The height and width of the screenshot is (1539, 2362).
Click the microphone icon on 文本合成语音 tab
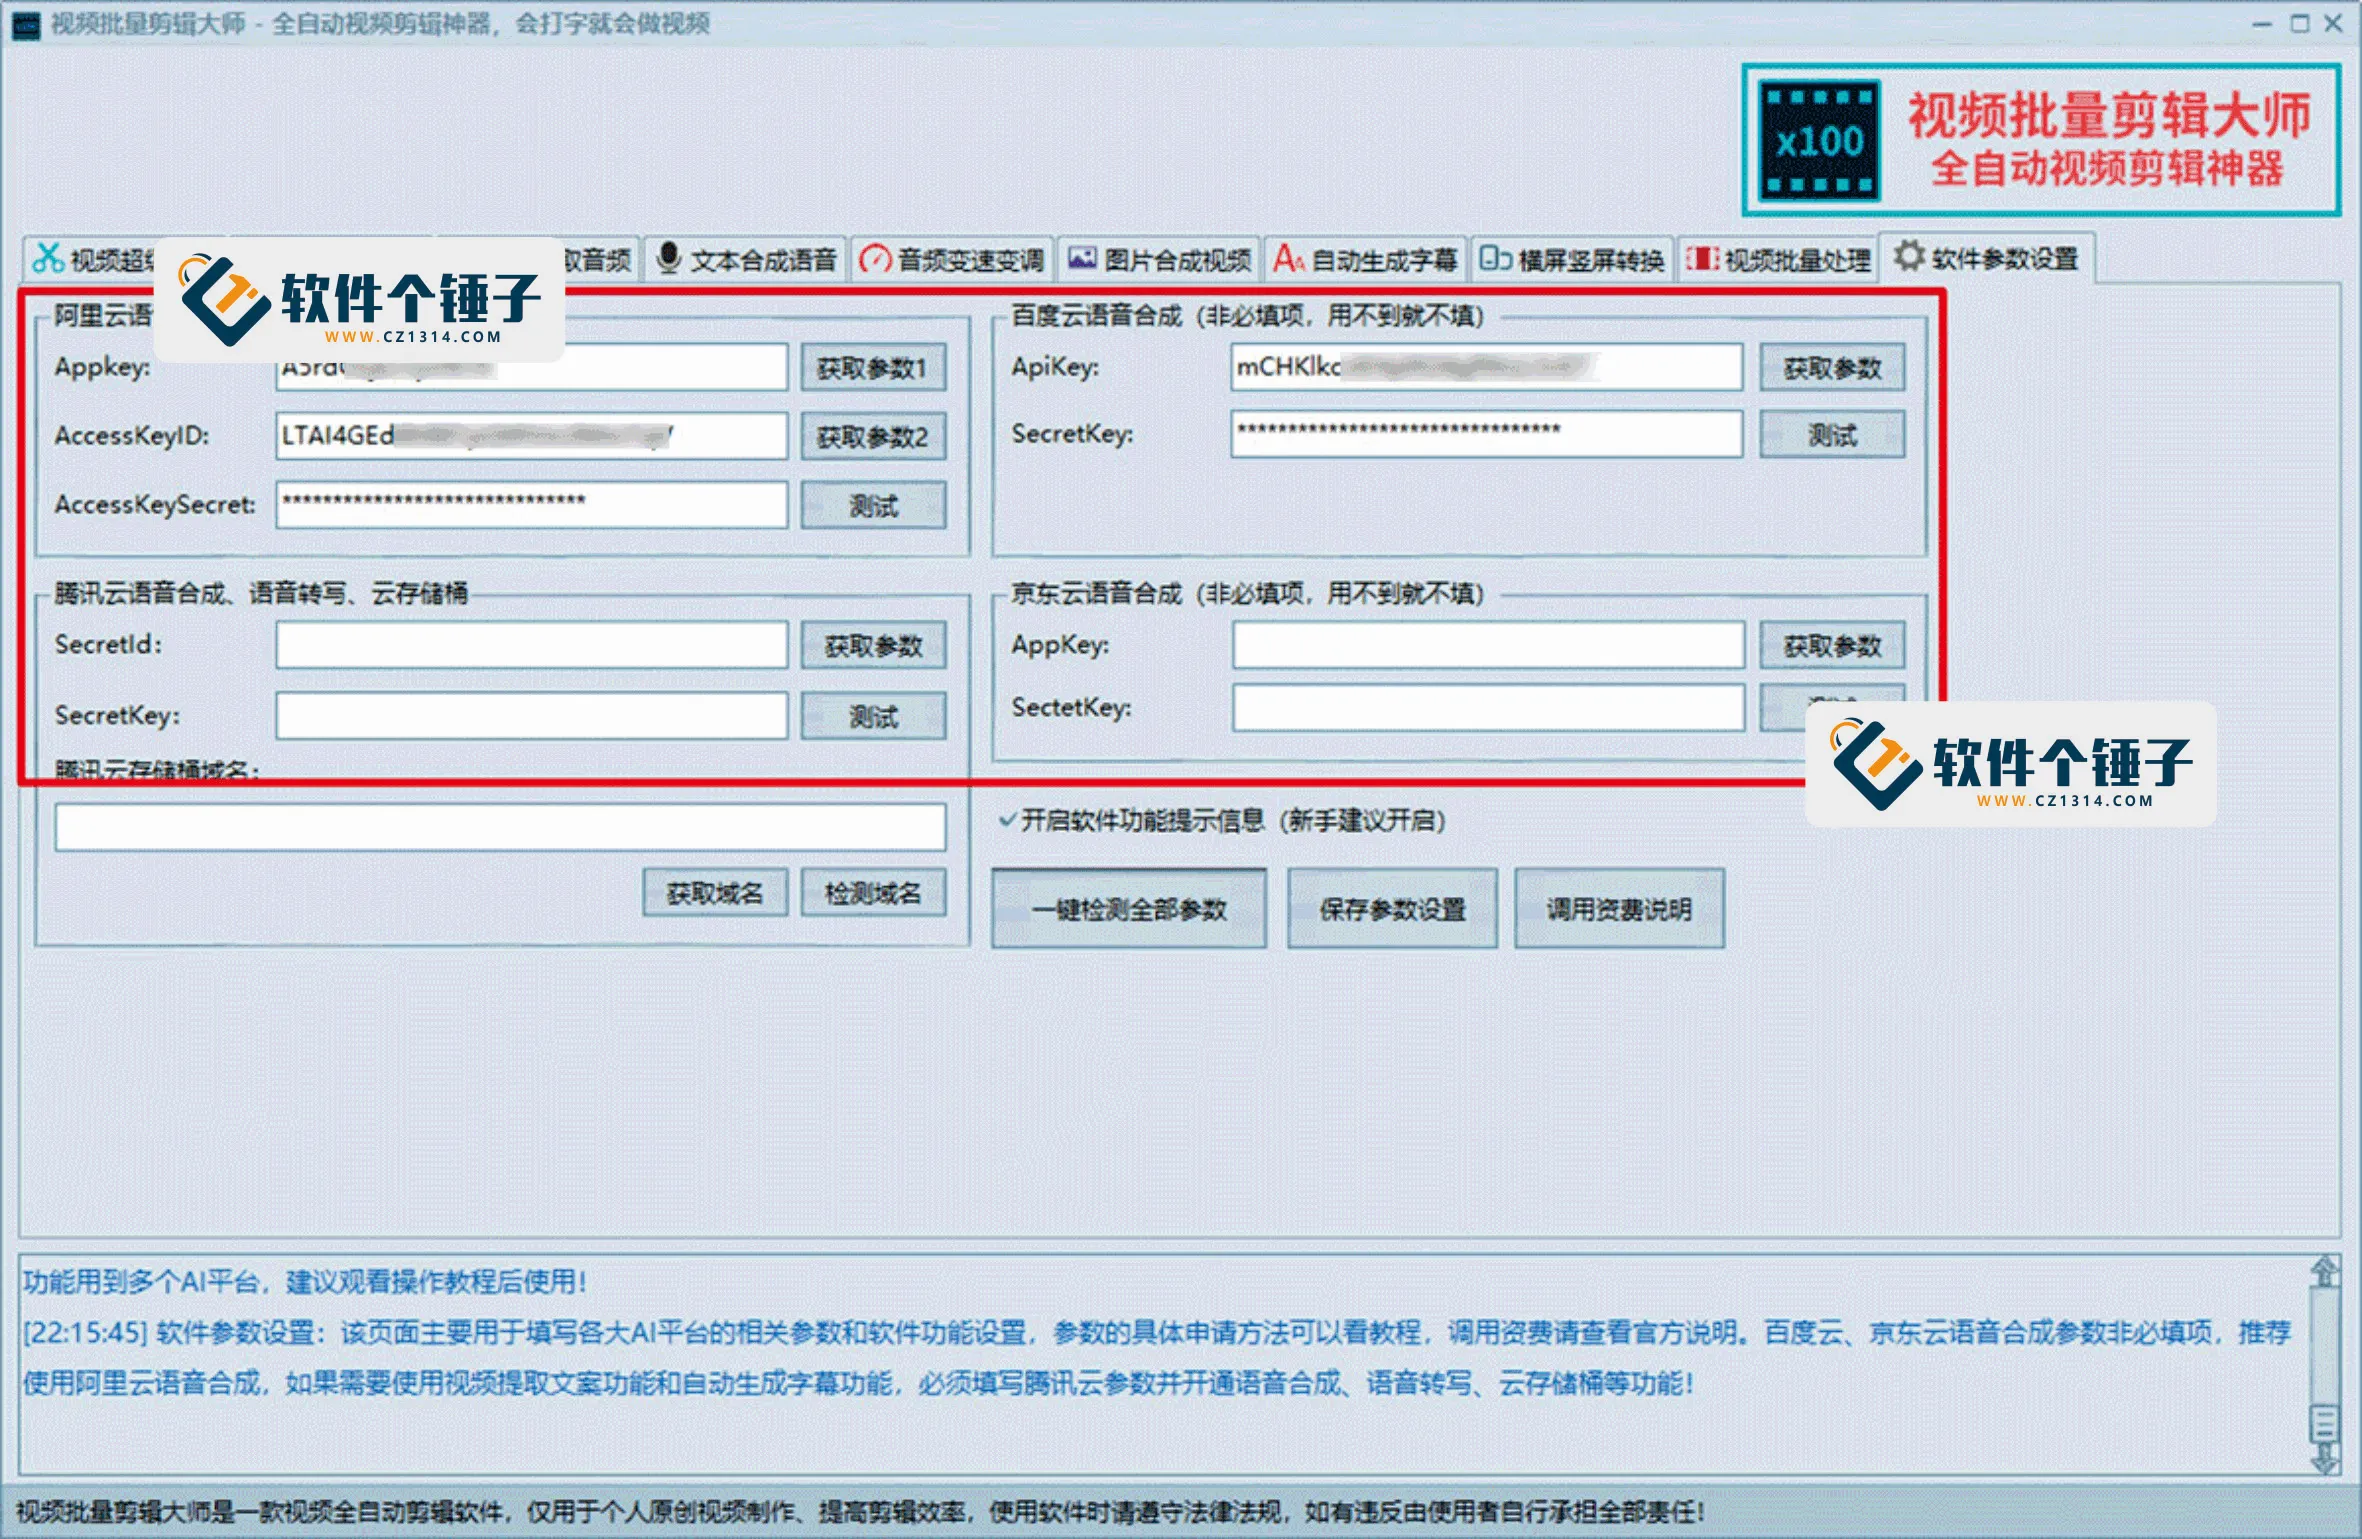(x=668, y=259)
